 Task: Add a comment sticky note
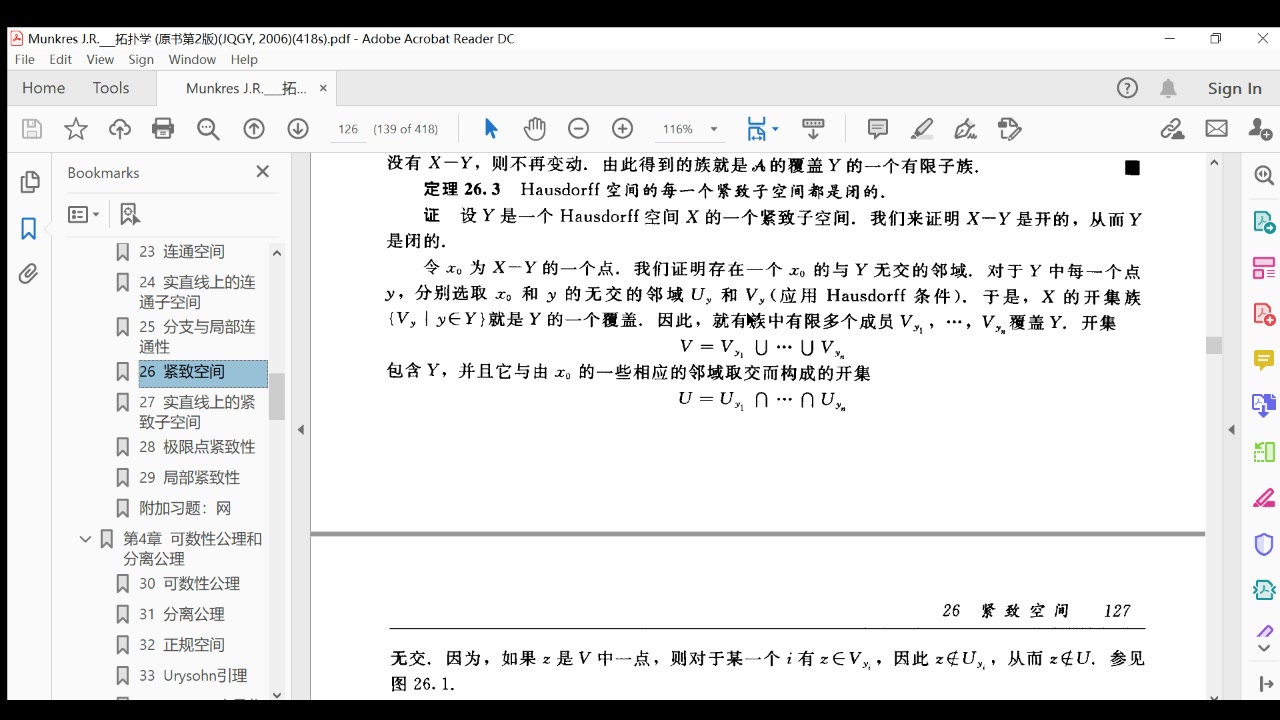[878, 129]
